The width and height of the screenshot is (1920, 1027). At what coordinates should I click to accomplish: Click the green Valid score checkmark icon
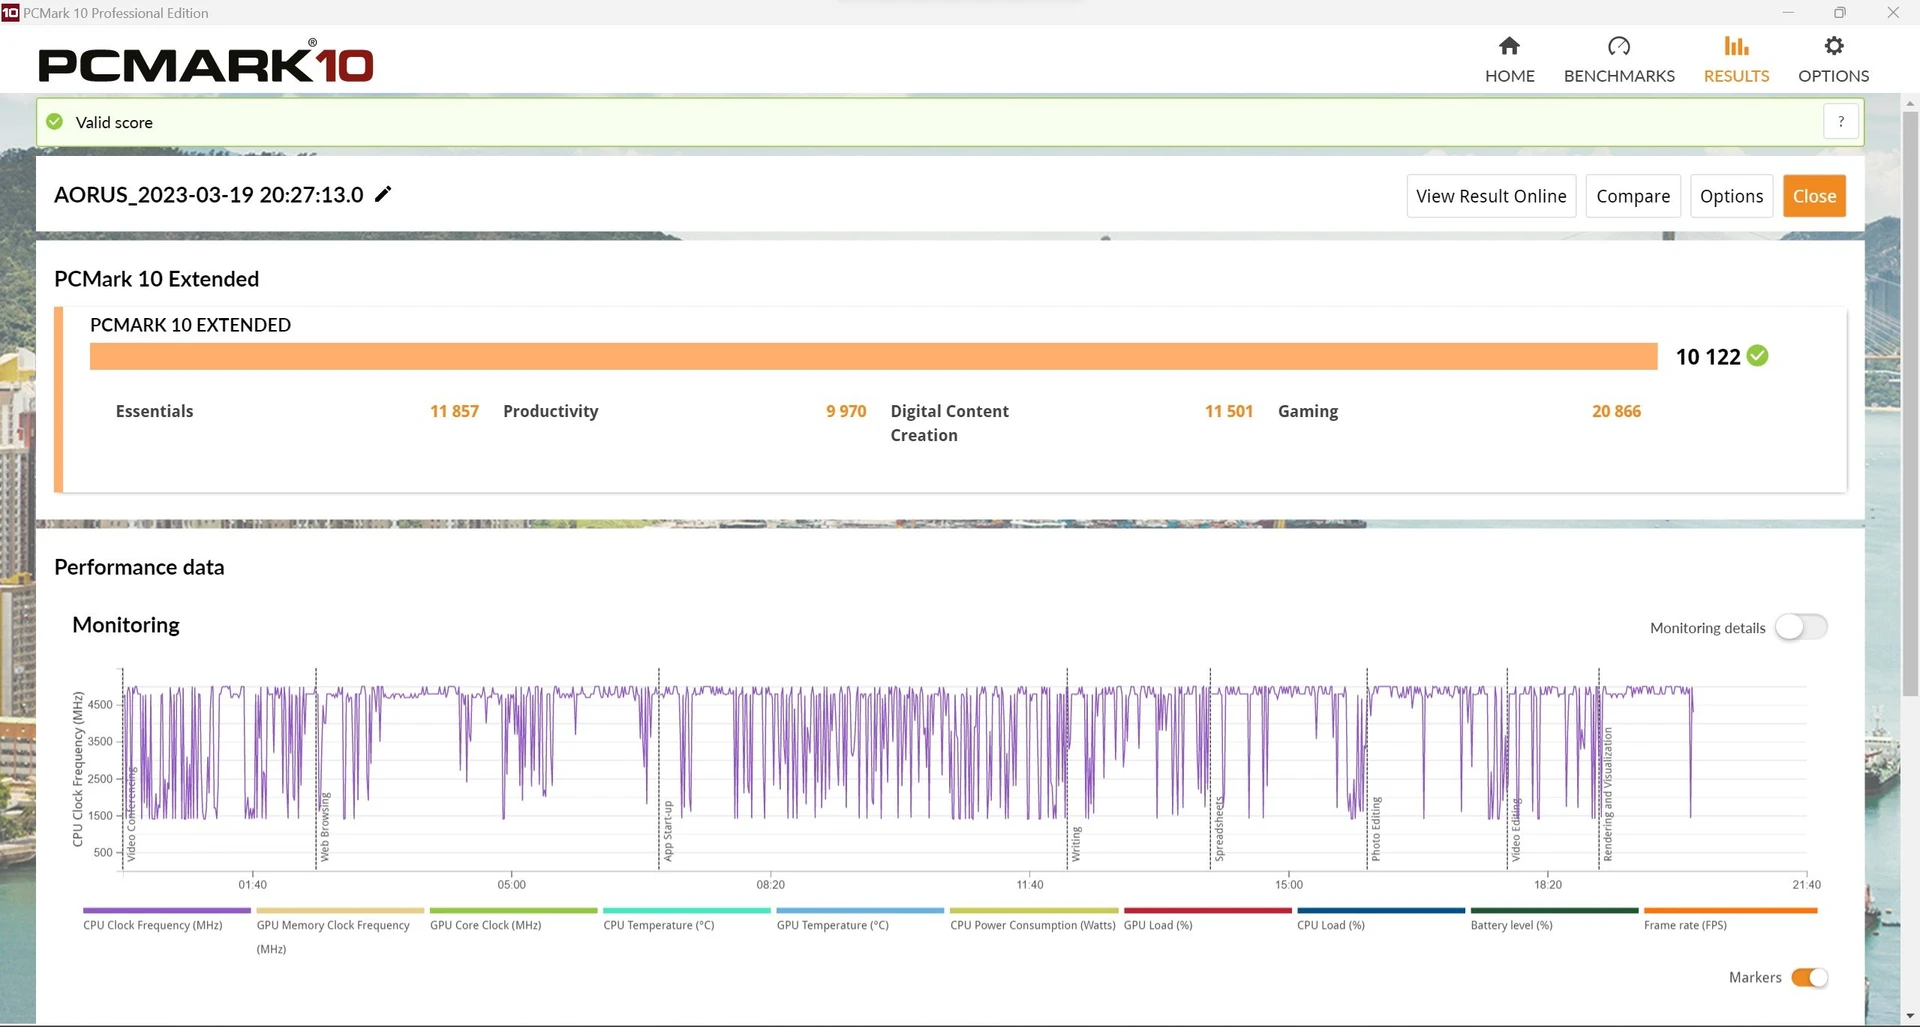coord(55,122)
